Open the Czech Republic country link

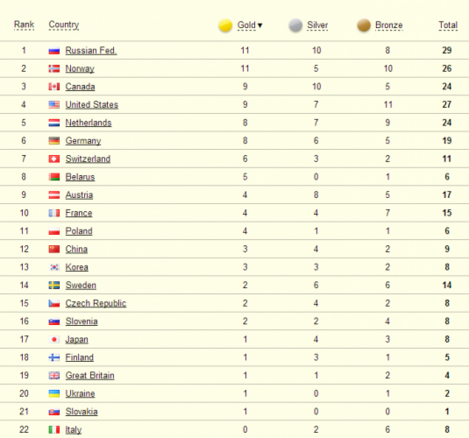[96, 303]
